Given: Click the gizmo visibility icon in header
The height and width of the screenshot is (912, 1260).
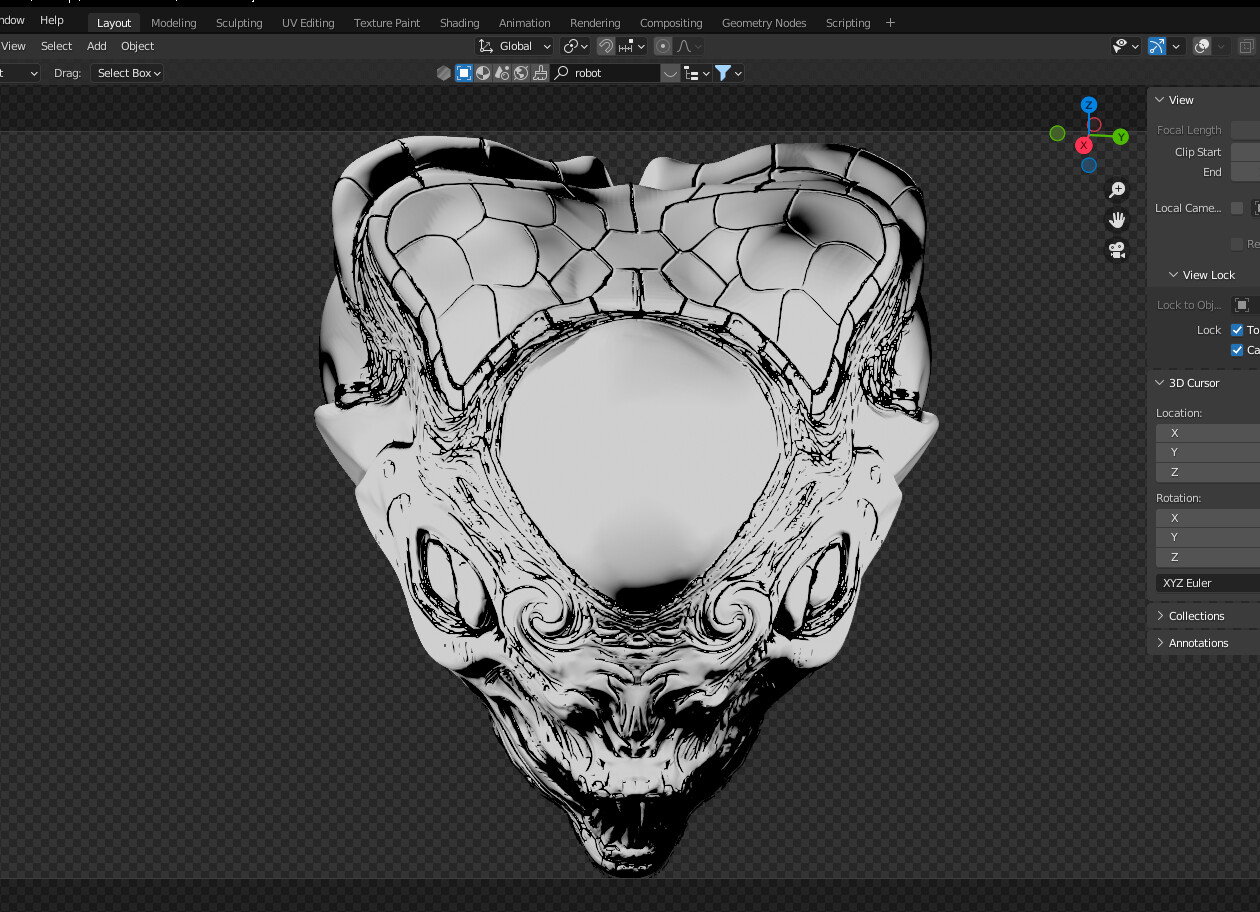Looking at the screenshot, I should click(1157, 46).
